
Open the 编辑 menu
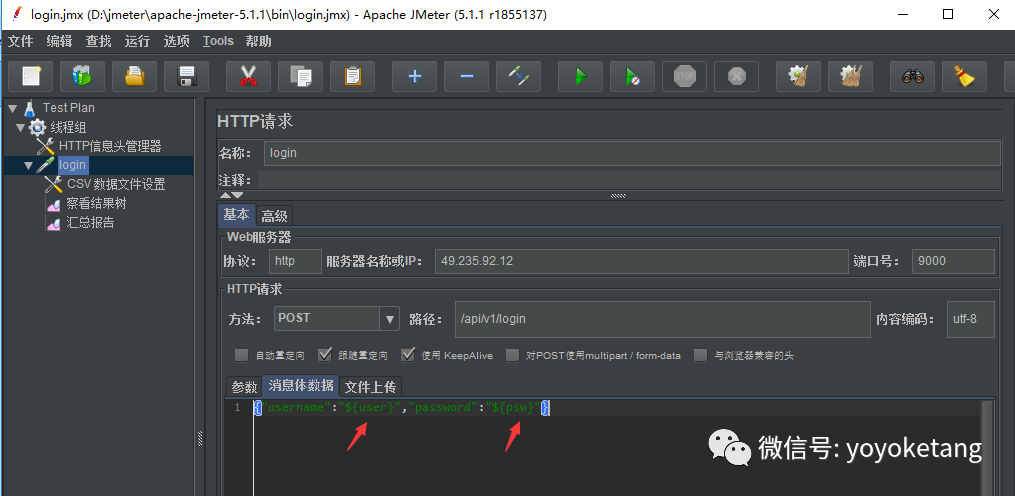59,41
